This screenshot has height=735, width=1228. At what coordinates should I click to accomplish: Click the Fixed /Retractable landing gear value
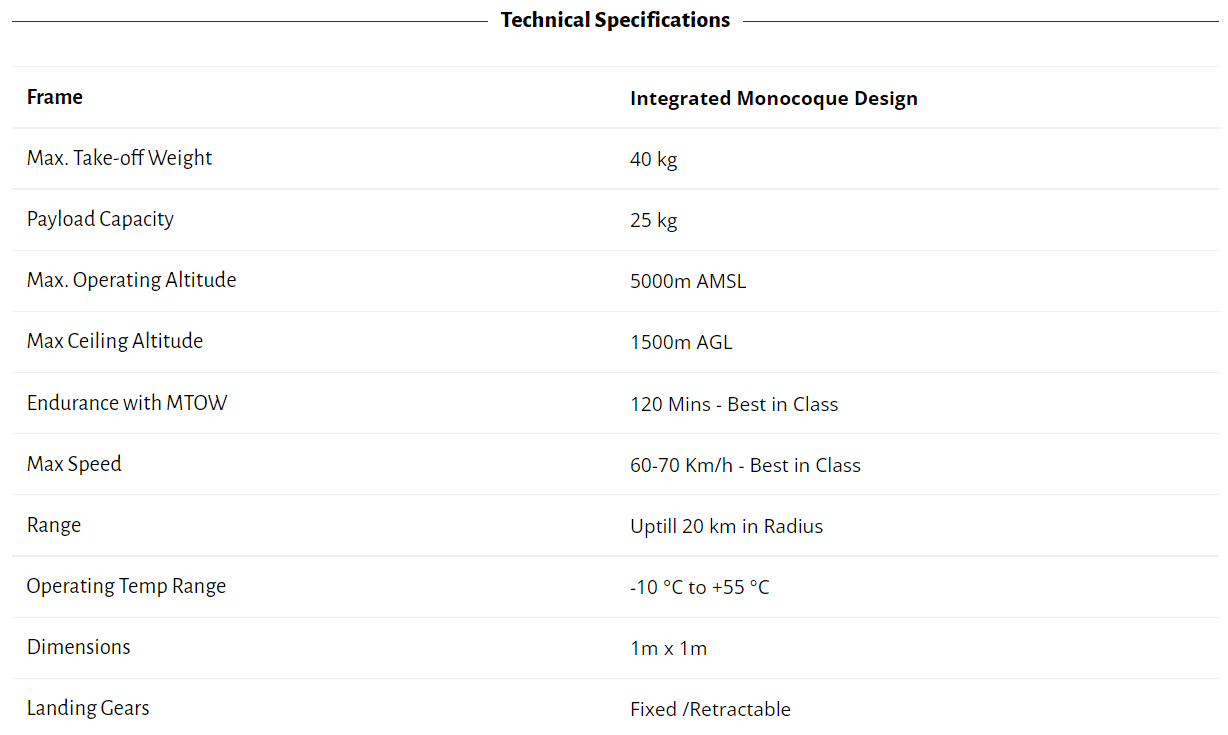point(710,709)
